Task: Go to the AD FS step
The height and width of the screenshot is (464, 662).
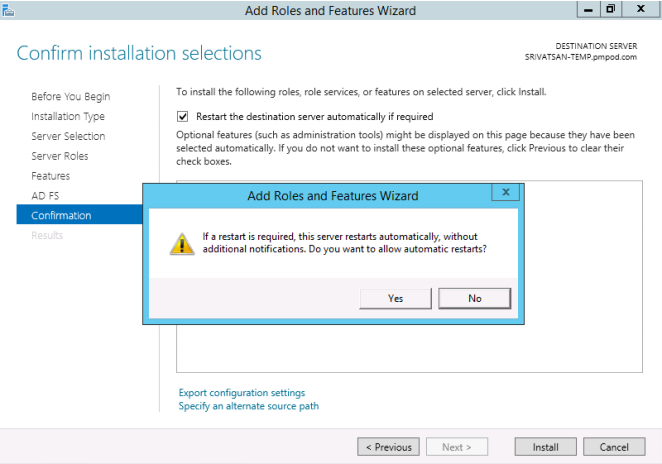Action: [45, 196]
